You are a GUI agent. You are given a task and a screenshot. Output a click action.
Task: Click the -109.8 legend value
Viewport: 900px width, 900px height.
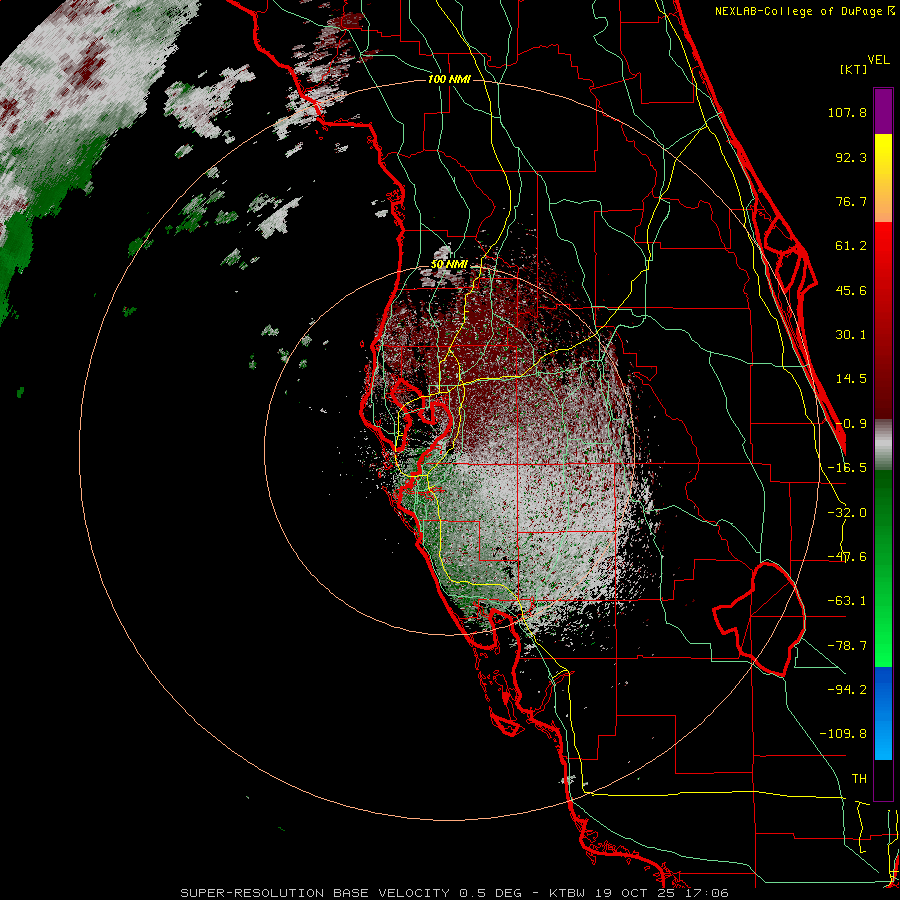pyautogui.click(x=843, y=734)
